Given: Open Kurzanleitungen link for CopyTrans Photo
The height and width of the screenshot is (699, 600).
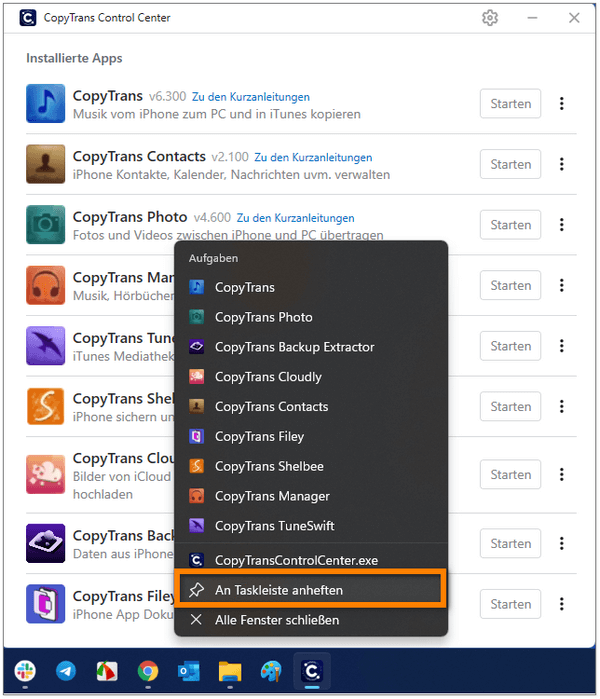Looking at the screenshot, I should [296, 218].
